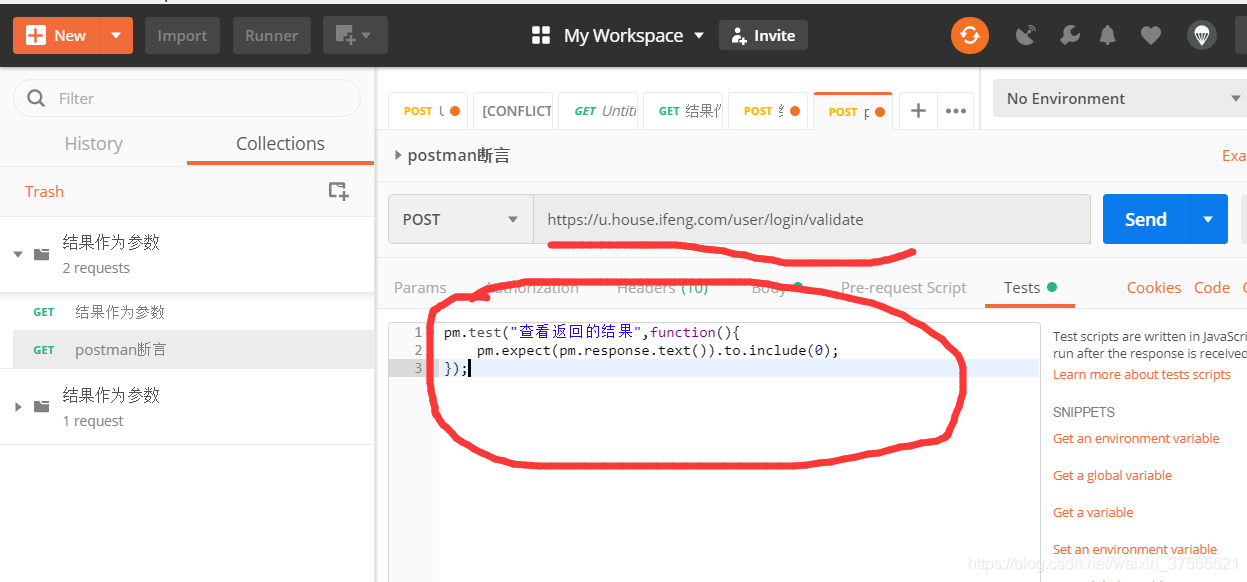Viewport: 1247px width, 582px height.
Task: Click the orange New button
Action: (56, 36)
